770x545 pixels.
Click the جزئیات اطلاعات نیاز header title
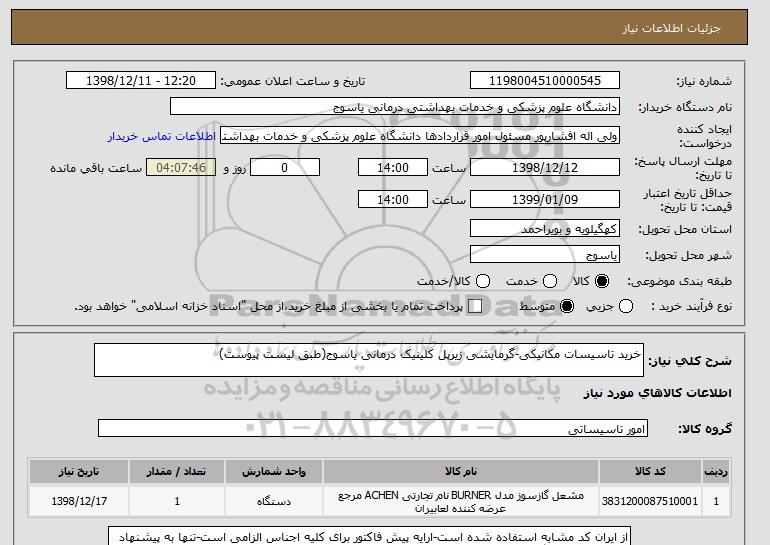pos(671,28)
